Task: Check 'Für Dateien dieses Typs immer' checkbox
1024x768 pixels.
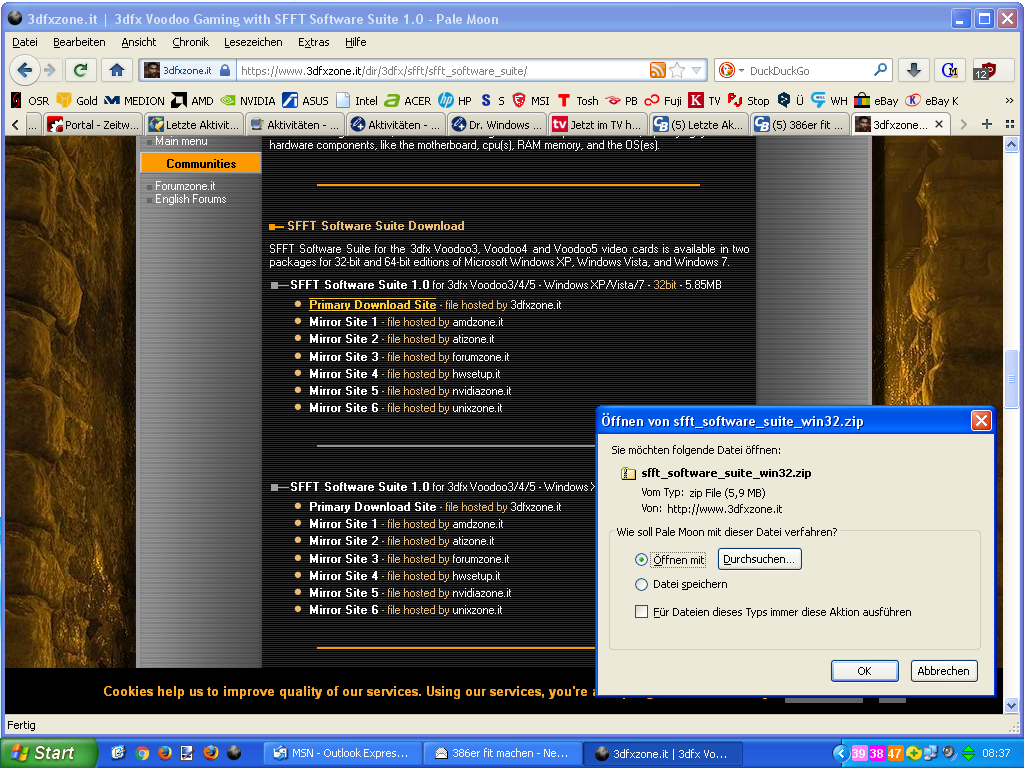Action: tap(641, 612)
